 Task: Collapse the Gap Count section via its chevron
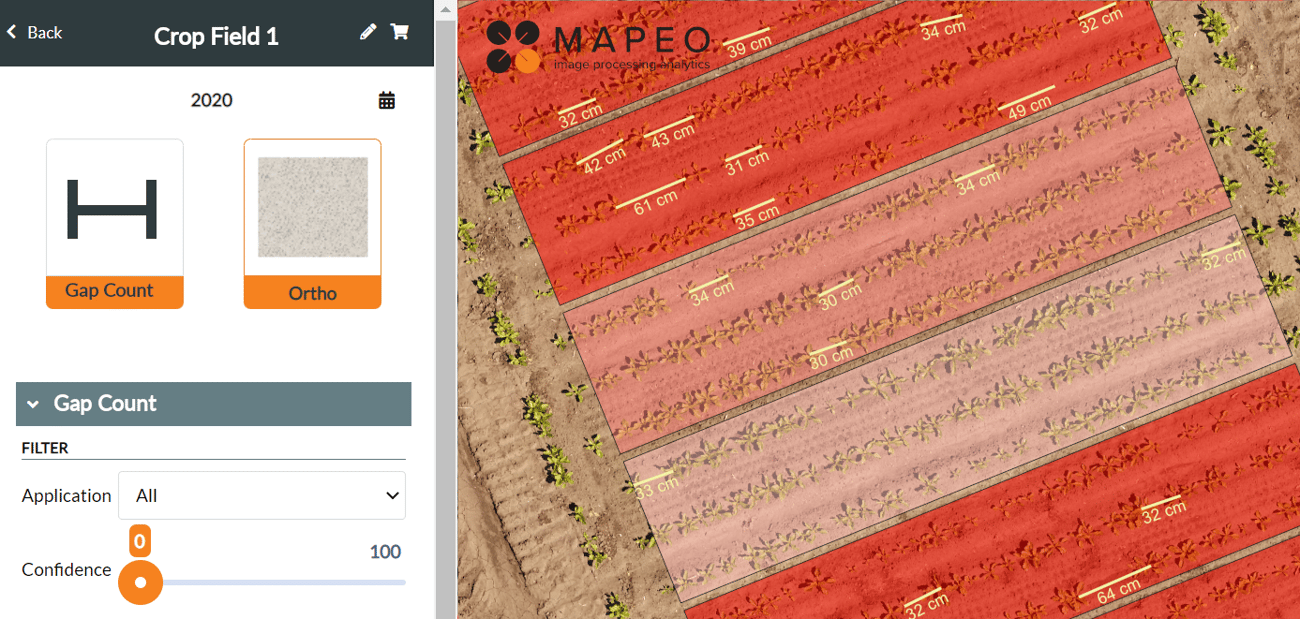click(x=32, y=404)
